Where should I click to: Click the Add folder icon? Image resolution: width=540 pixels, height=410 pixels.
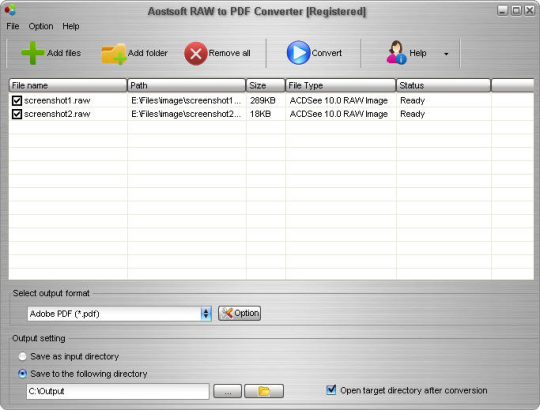click(x=114, y=54)
